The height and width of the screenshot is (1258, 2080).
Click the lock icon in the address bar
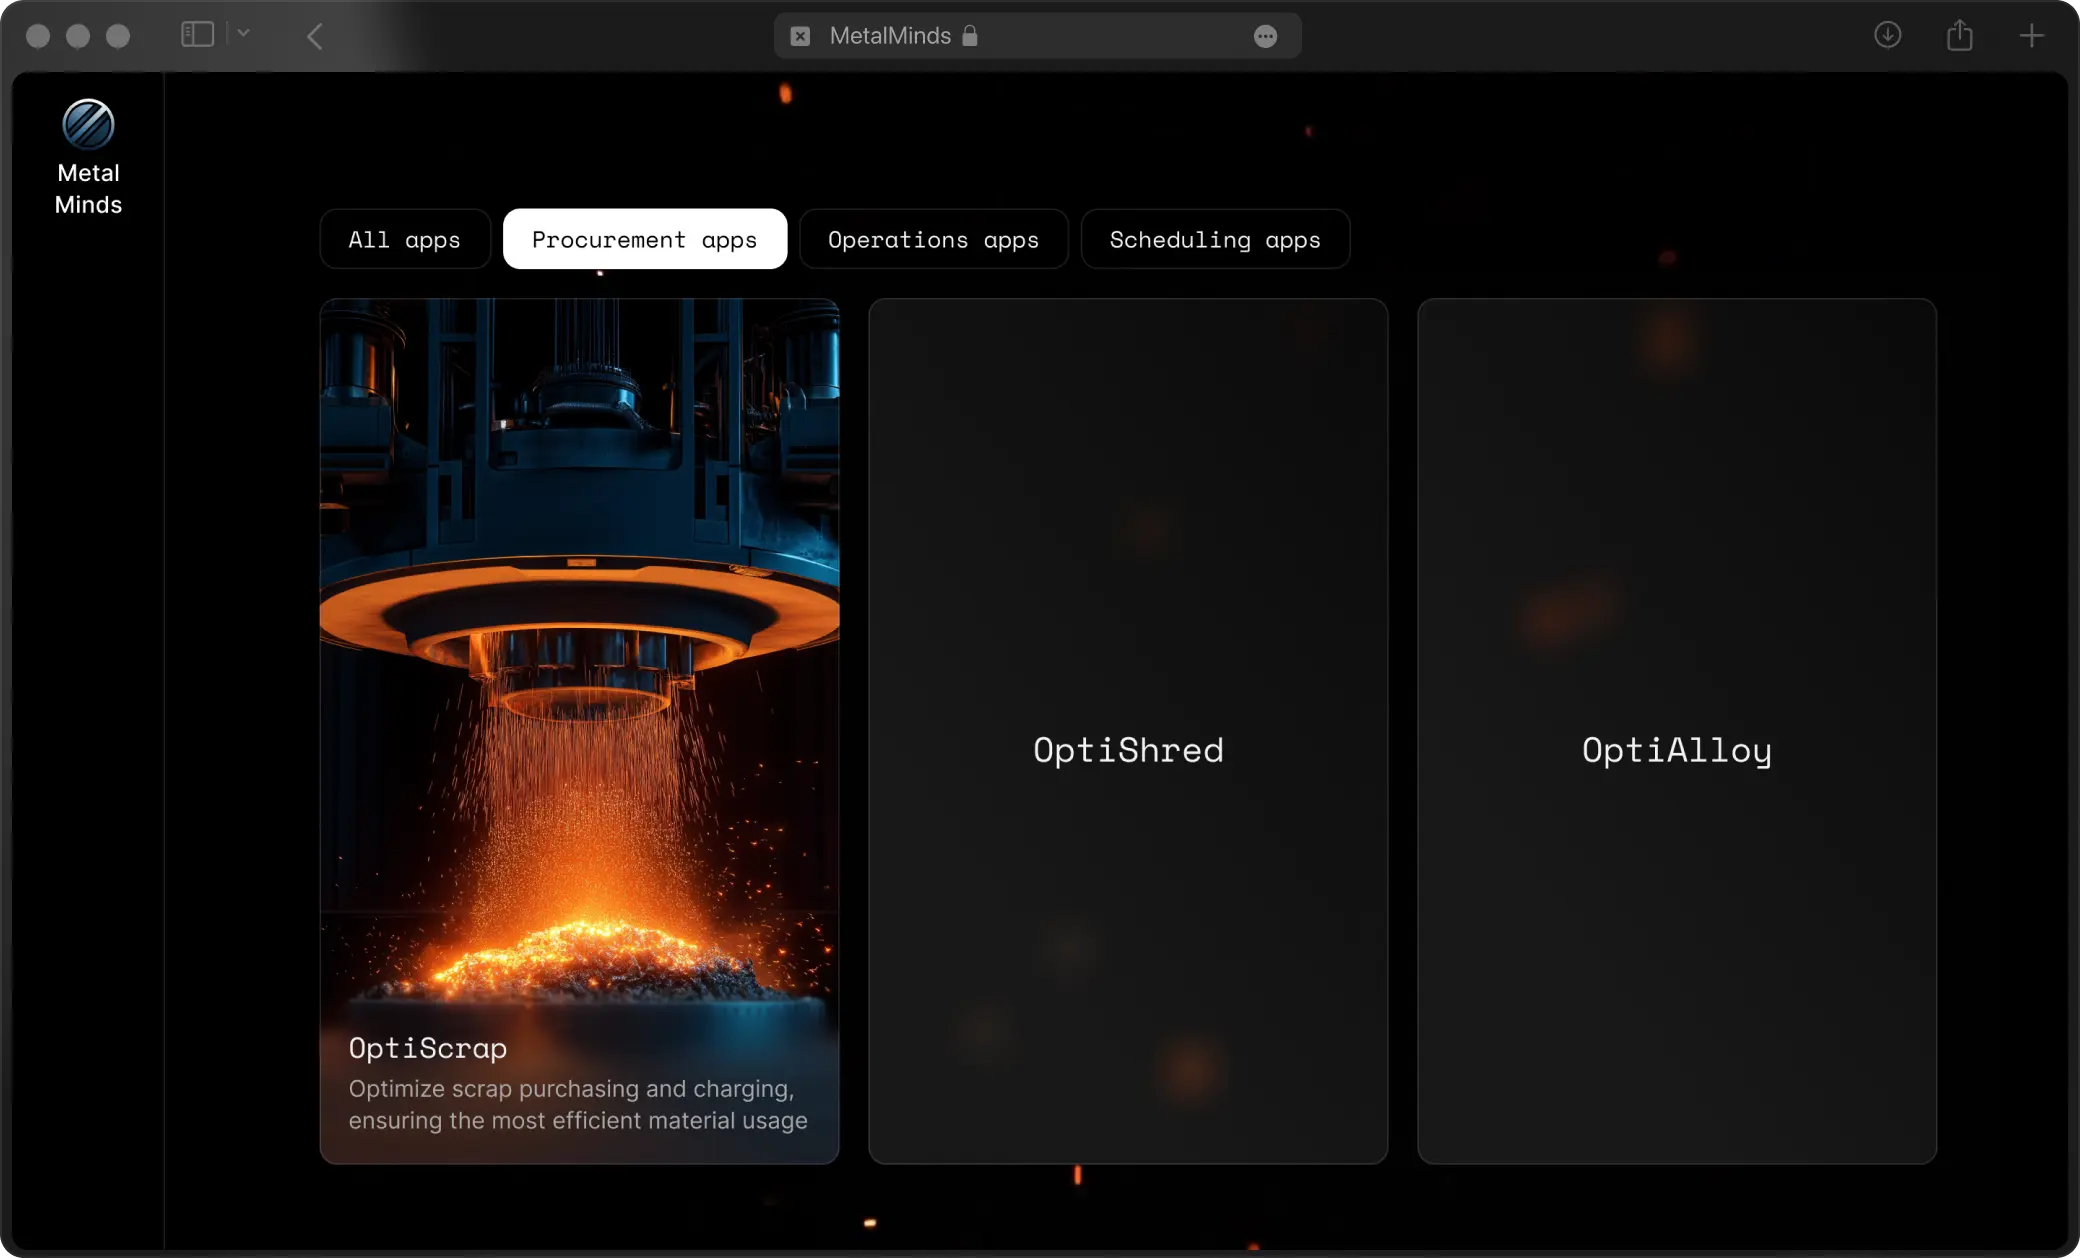click(969, 35)
